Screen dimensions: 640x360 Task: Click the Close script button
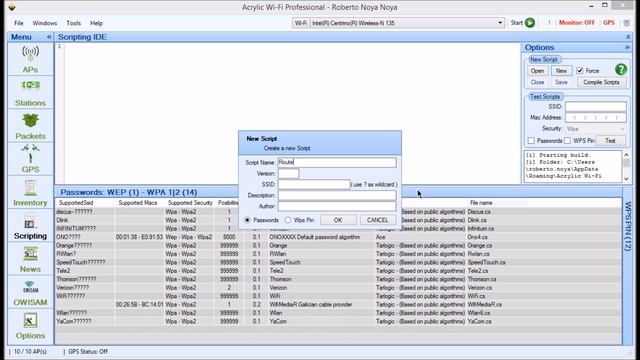537,82
